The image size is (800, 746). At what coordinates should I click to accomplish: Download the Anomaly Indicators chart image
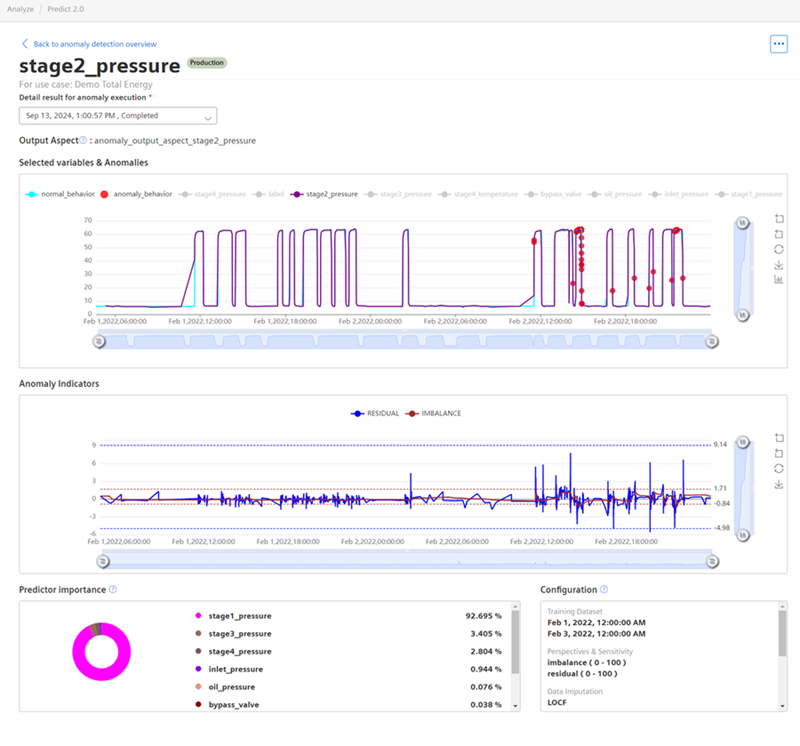(x=779, y=484)
